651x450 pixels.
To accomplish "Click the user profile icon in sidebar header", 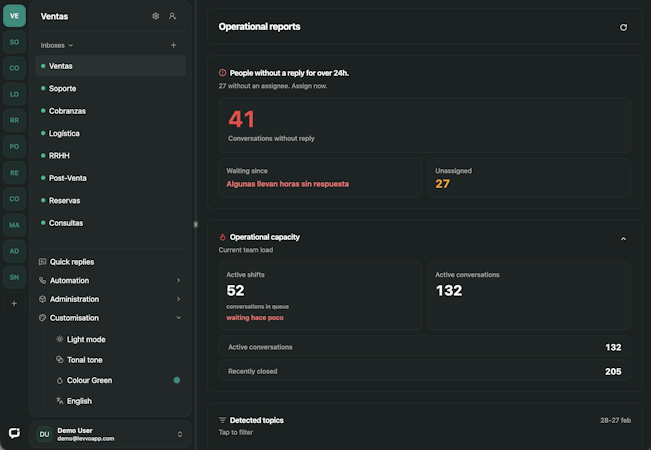I will click(172, 16).
